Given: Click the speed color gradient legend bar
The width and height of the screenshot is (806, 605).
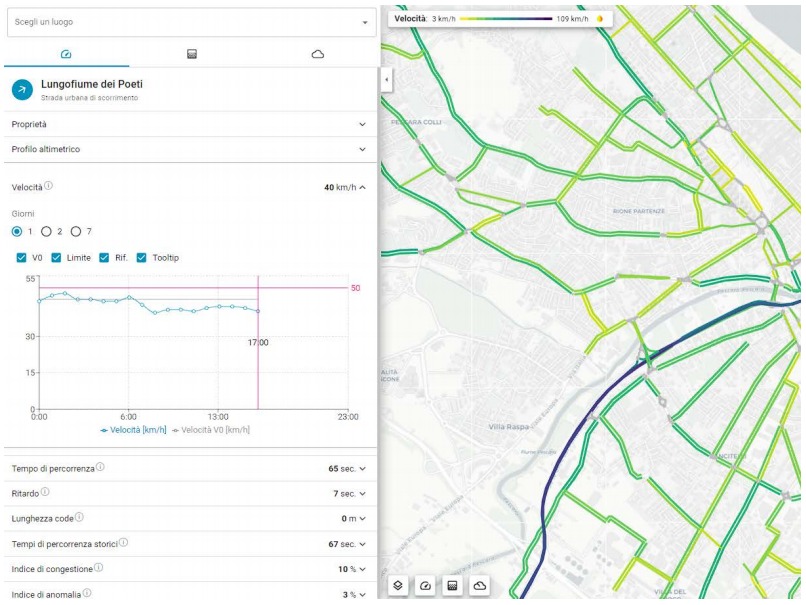Looking at the screenshot, I should pyautogui.click(x=506, y=19).
